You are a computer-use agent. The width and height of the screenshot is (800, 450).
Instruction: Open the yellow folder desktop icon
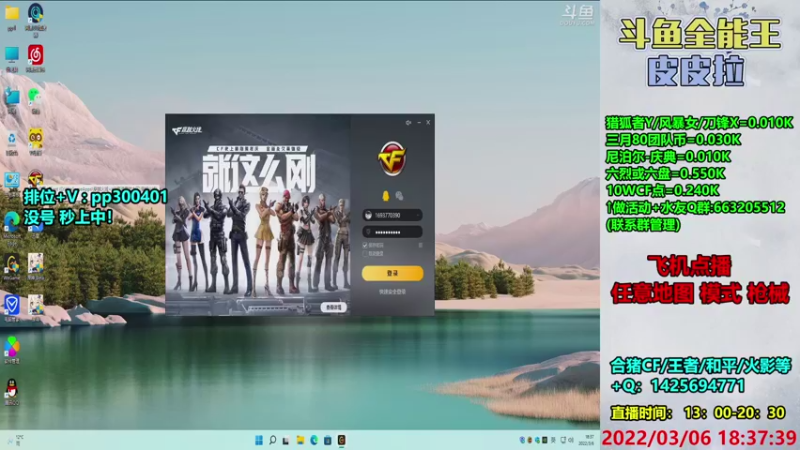click(12, 14)
